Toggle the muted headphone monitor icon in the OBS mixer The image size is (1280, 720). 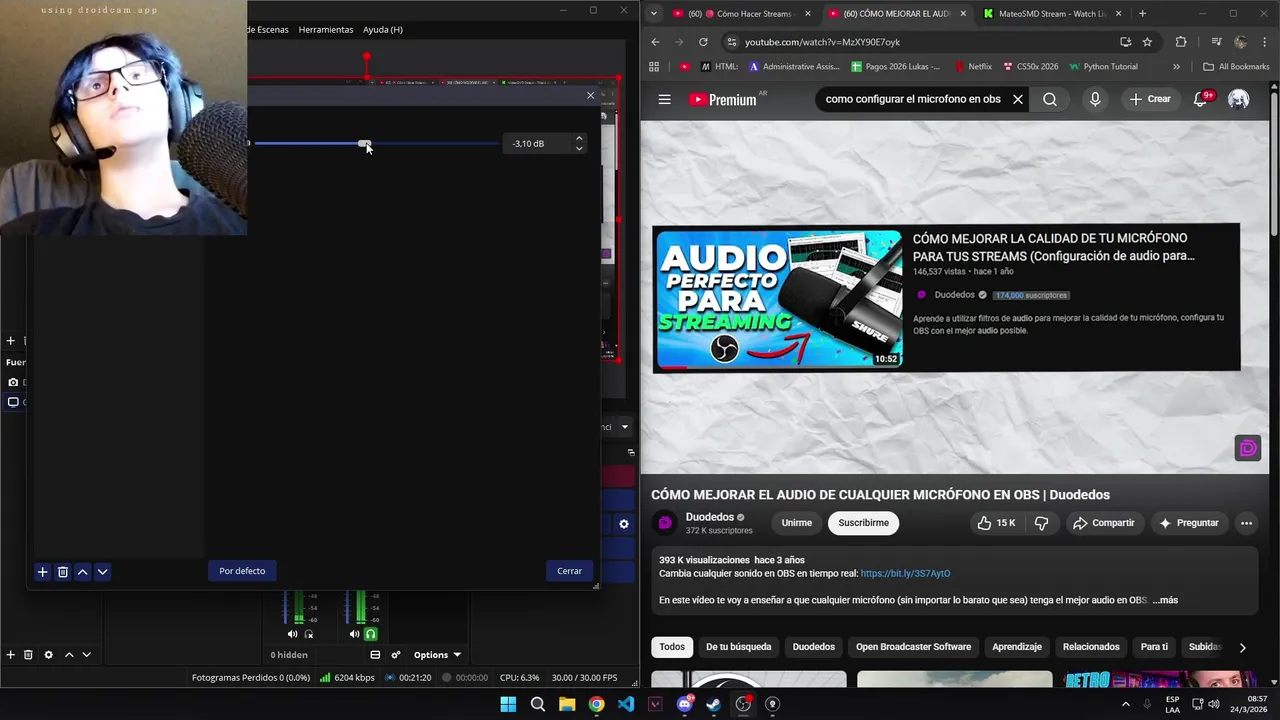[308, 634]
